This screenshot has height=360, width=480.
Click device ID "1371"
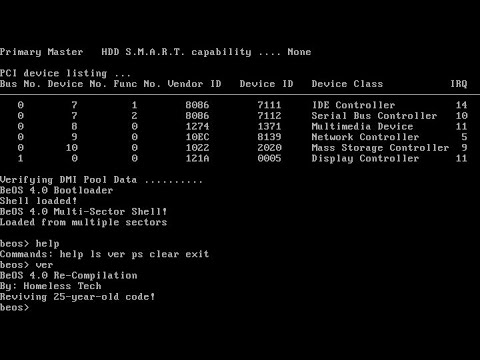click(269, 127)
